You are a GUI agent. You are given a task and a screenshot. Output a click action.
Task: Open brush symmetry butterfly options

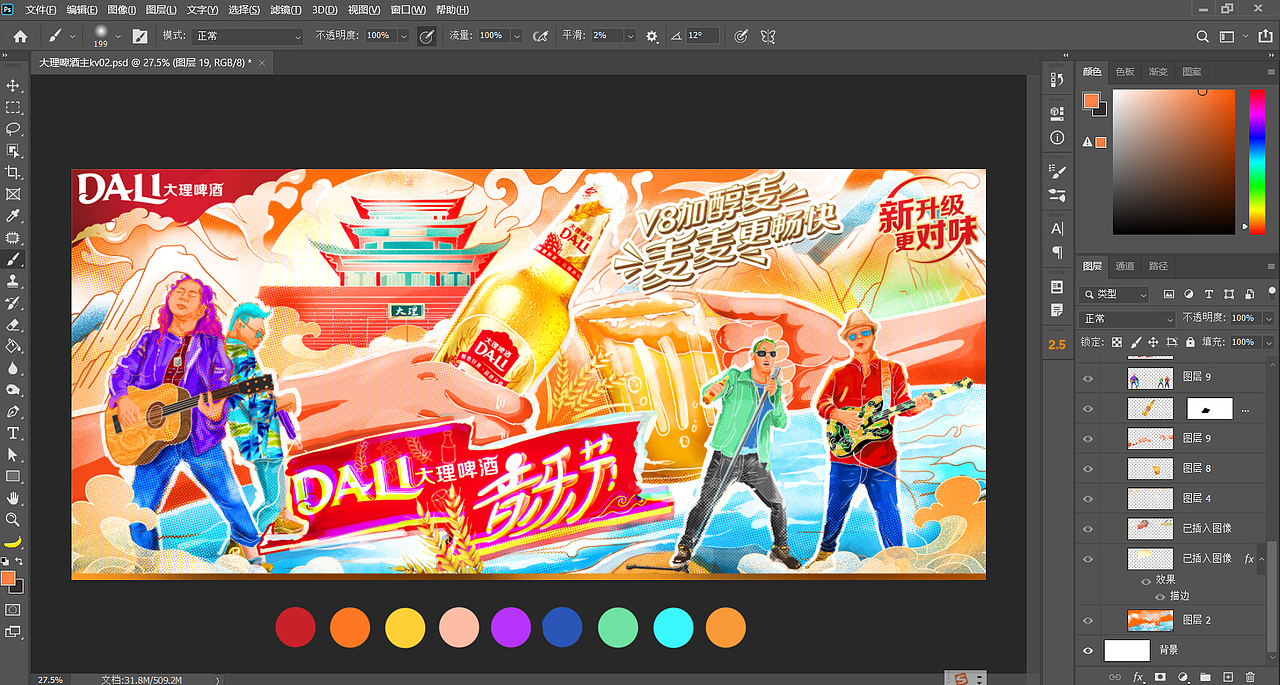pos(768,36)
